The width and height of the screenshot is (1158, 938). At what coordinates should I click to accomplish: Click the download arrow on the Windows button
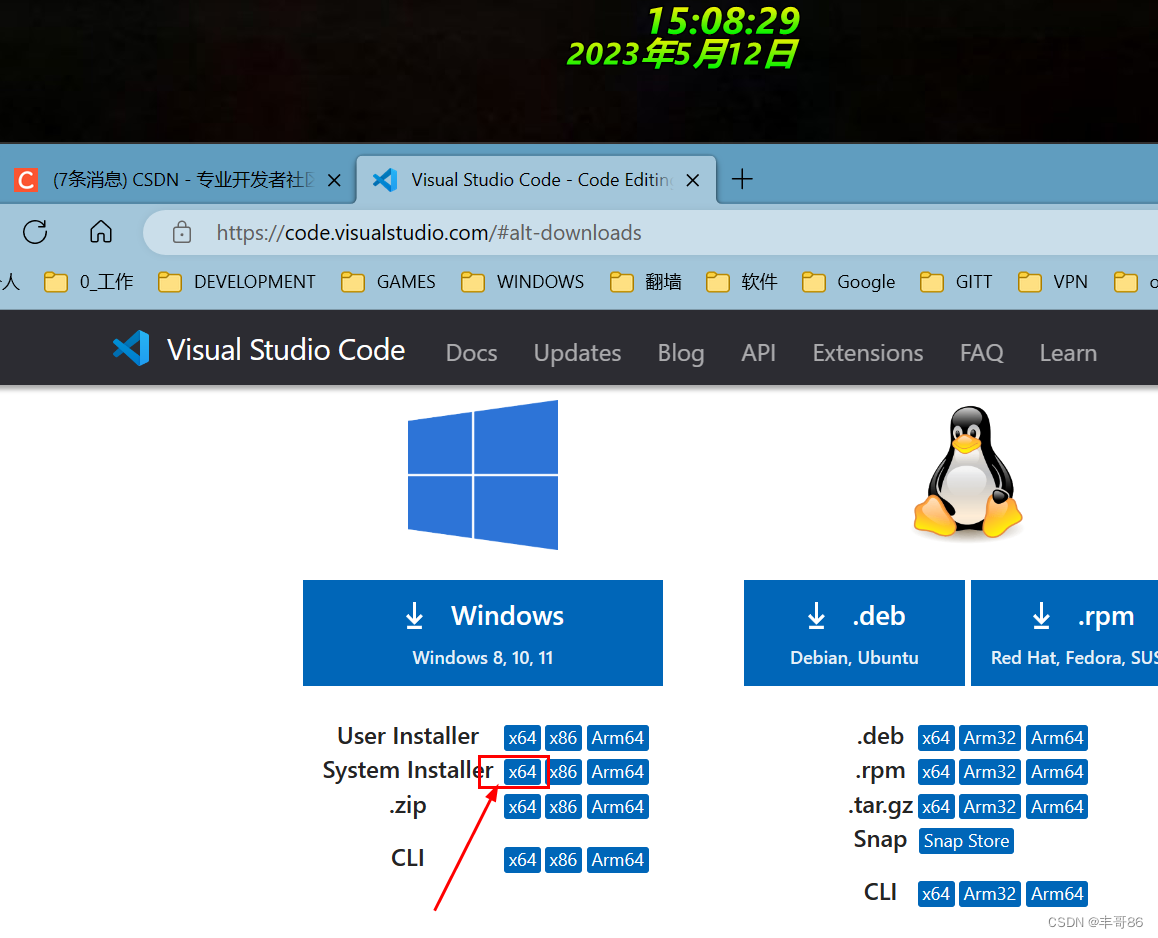[x=415, y=616]
